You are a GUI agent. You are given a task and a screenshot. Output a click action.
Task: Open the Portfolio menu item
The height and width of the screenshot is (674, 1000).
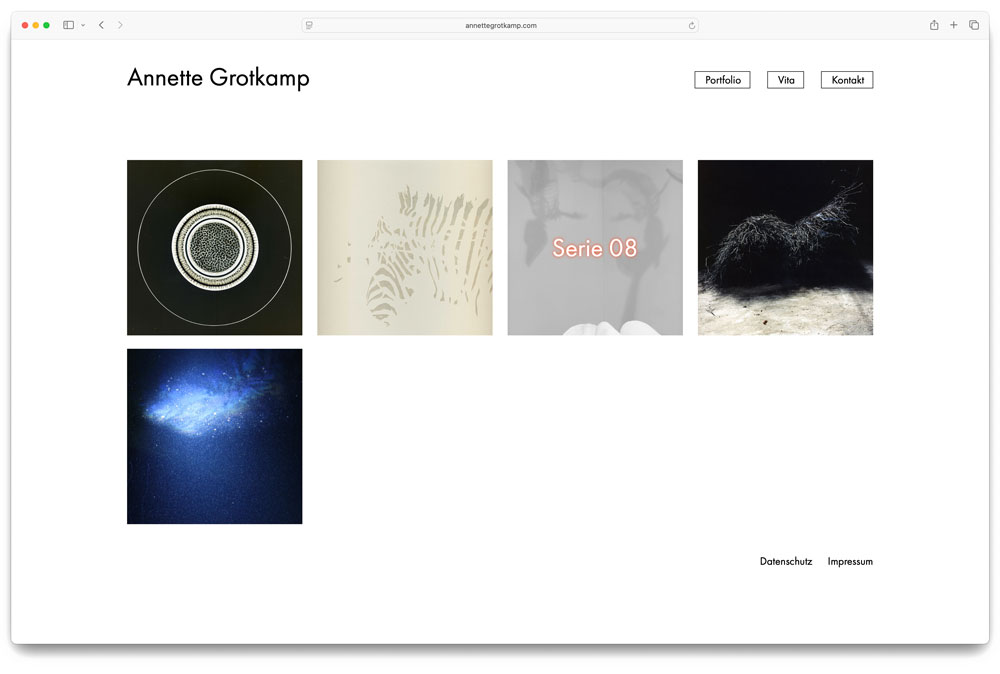[722, 80]
